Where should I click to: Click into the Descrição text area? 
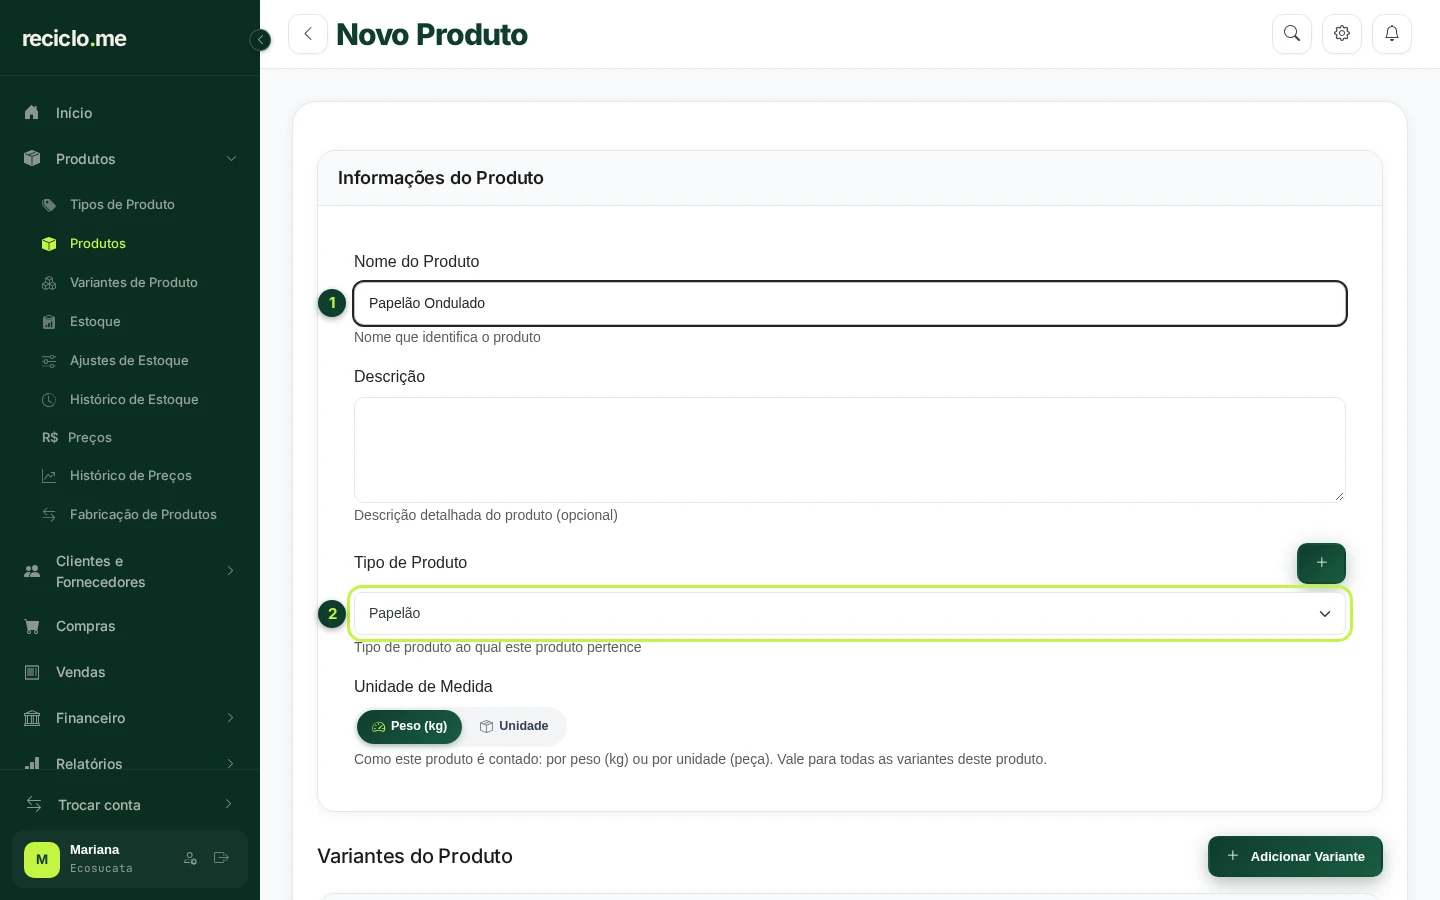point(850,450)
